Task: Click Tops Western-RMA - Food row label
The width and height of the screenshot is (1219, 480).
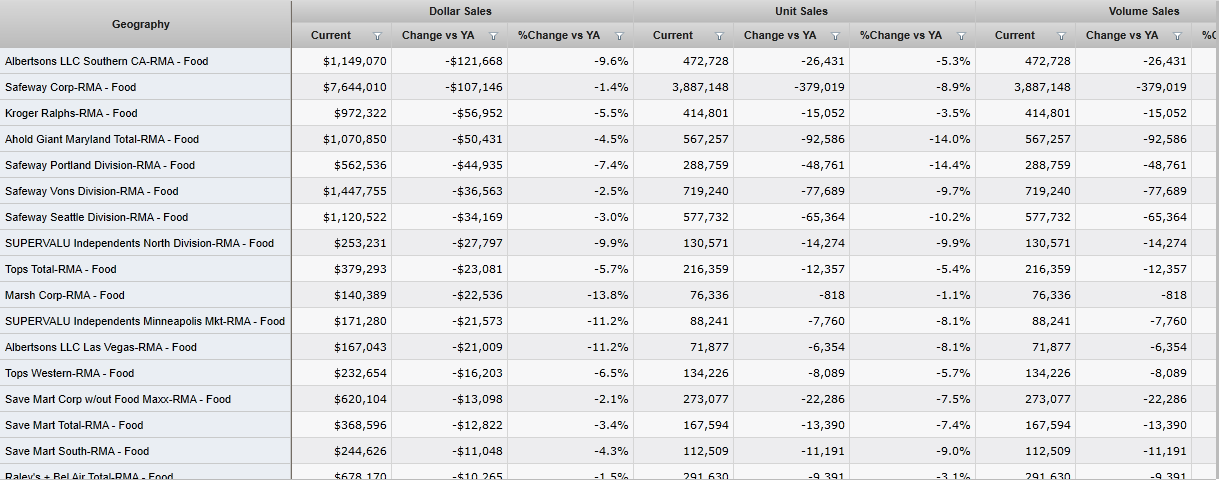Action: [x=69, y=374]
